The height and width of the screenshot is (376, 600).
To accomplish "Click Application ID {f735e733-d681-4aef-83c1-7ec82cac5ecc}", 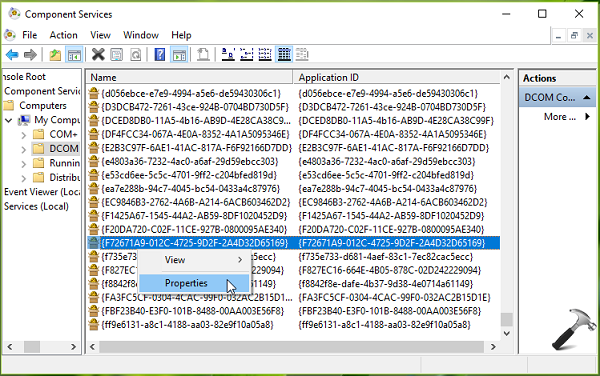I will coord(386,257).
